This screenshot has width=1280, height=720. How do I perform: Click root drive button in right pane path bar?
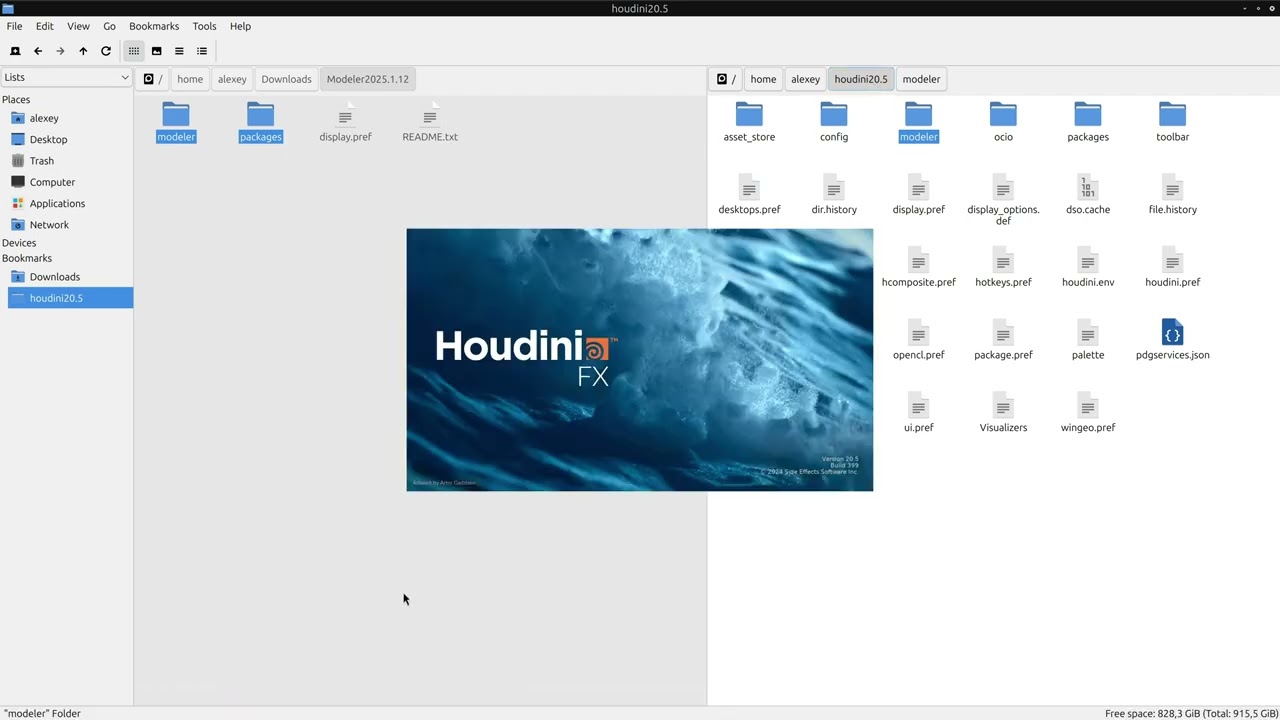pyautogui.click(x=726, y=79)
